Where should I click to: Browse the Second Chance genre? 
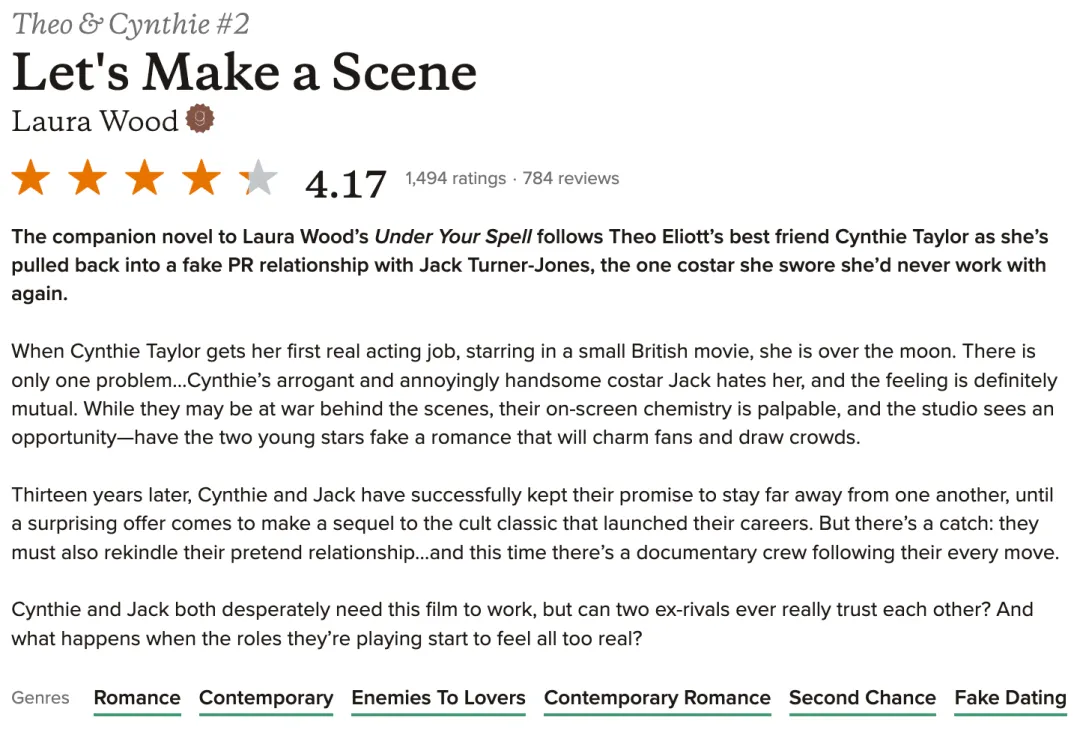pos(862,698)
